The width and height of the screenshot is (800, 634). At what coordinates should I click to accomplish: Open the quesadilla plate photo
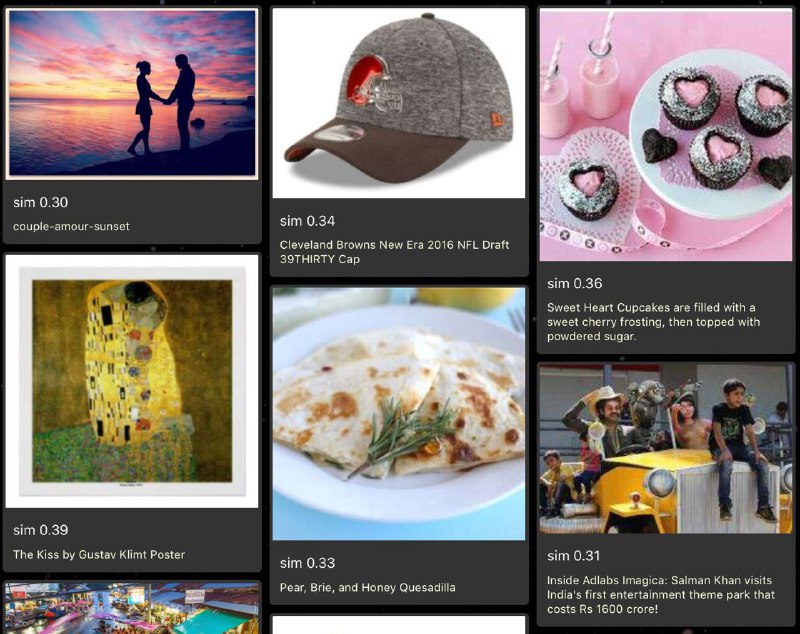coord(398,414)
